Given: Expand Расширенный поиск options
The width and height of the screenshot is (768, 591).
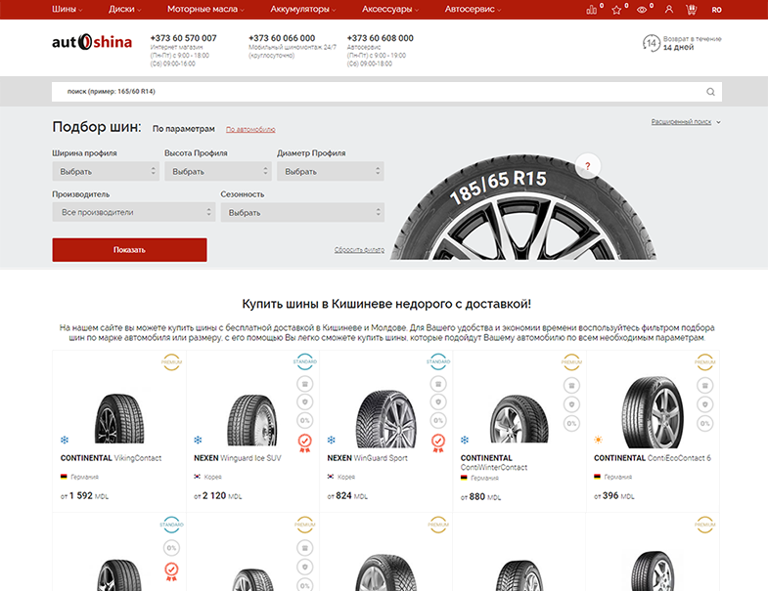Looking at the screenshot, I should 686,122.
